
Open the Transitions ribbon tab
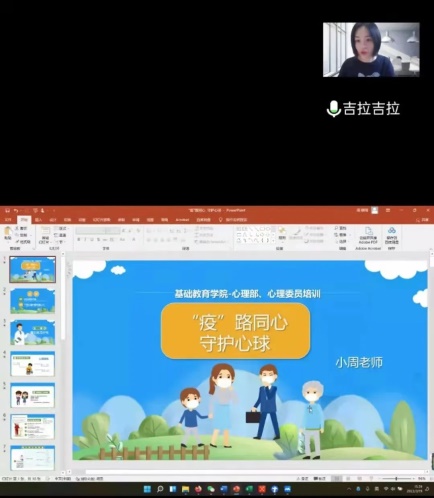tap(67, 220)
